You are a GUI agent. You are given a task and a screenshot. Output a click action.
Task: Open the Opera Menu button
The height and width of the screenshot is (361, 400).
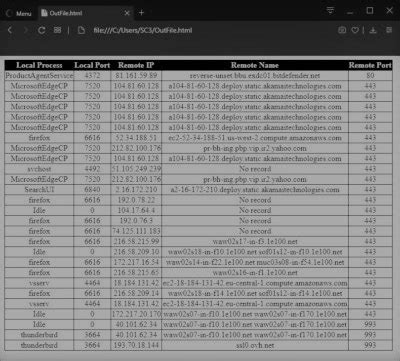click(19, 13)
